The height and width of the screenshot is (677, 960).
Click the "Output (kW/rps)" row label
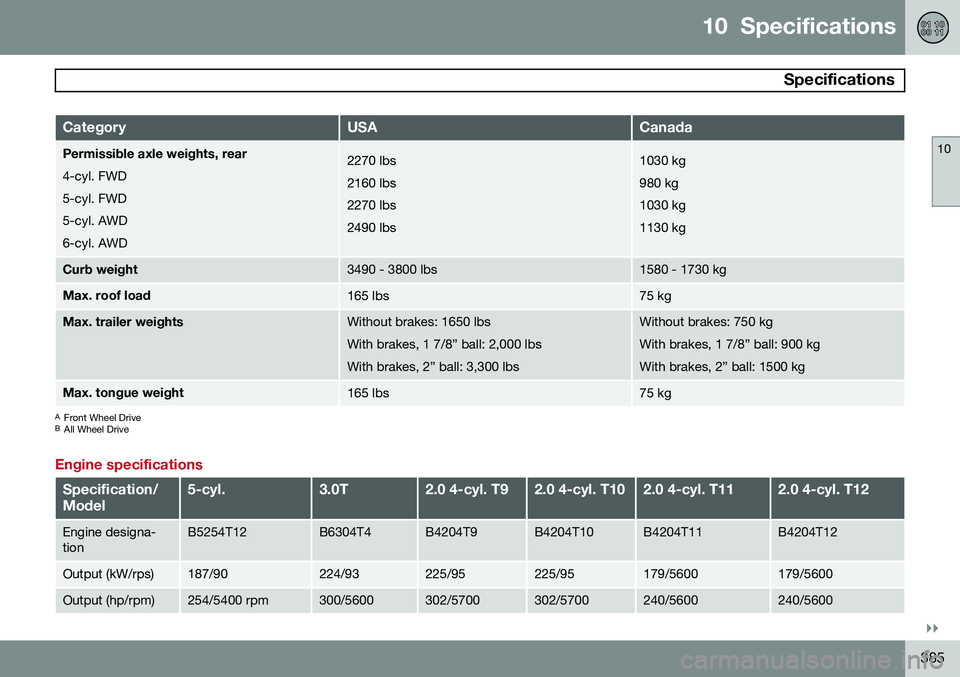pos(108,574)
